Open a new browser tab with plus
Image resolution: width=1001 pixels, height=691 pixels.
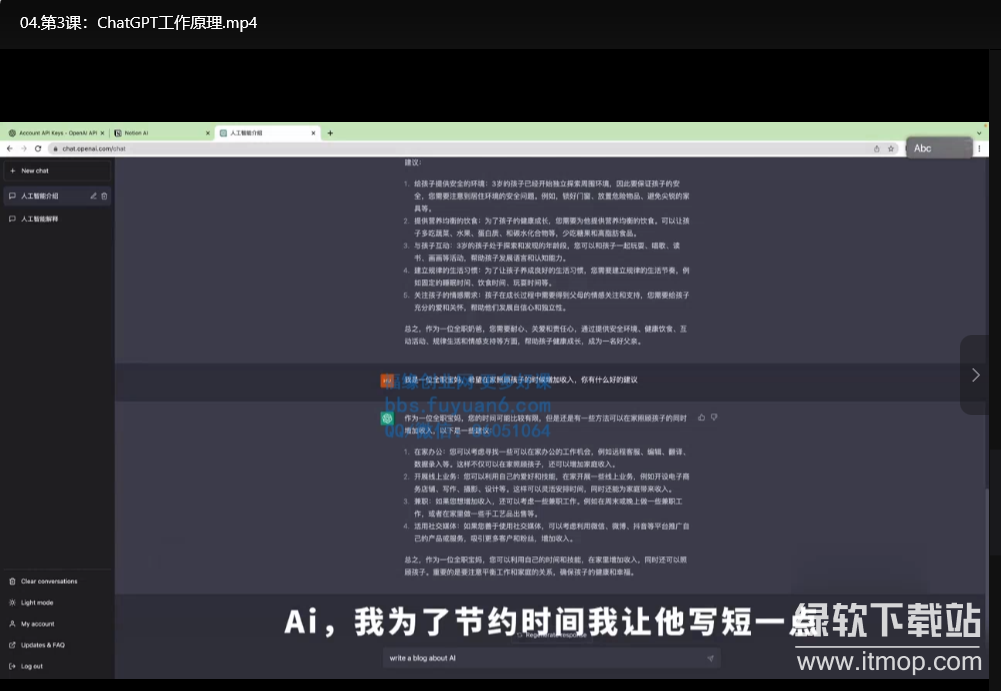click(330, 133)
